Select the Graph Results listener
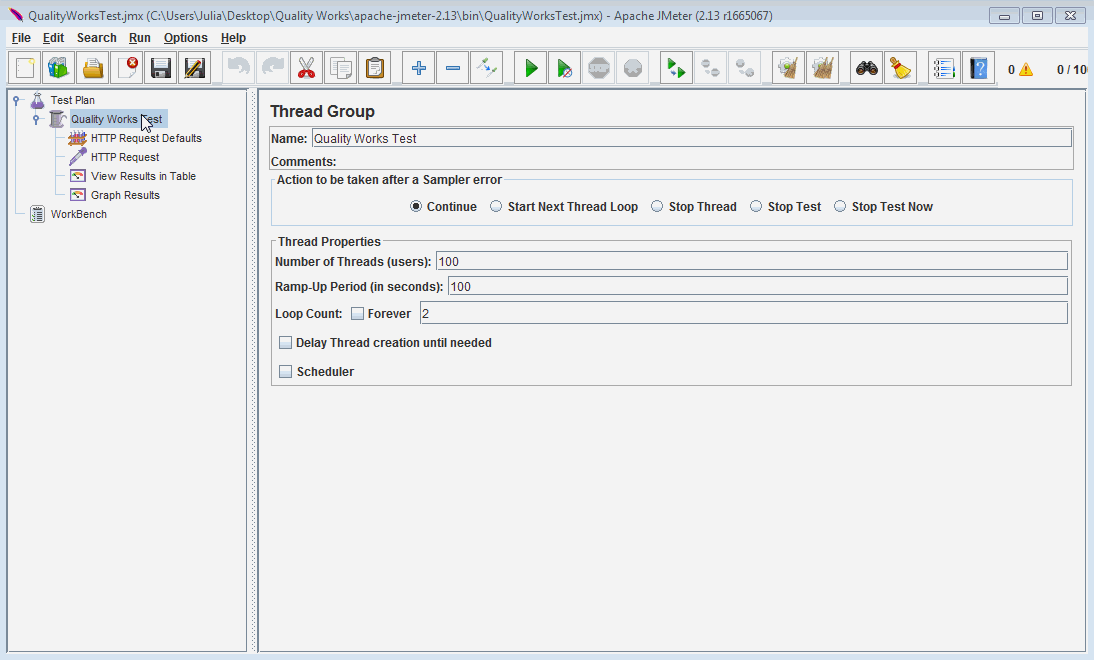The height and width of the screenshot is (660, 1094). pyautogui.click(x=125, y=195)
